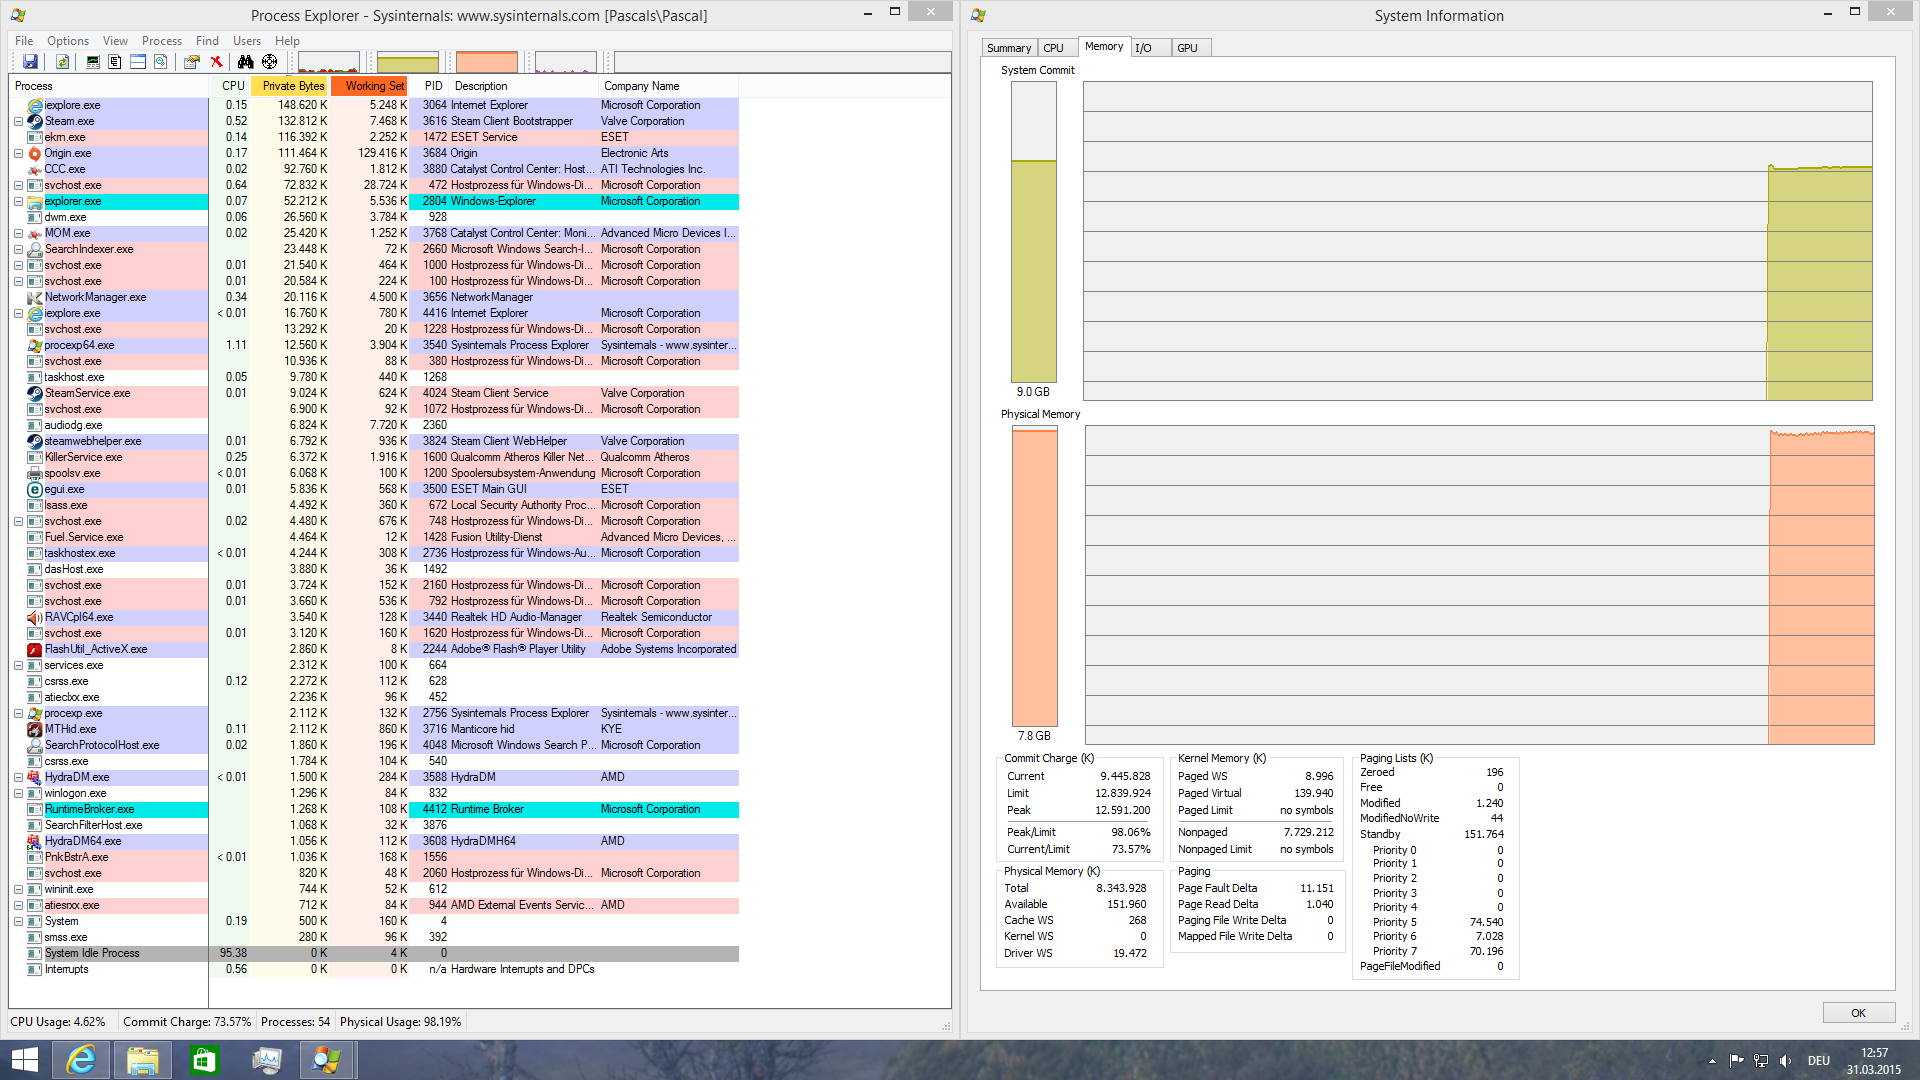Click the yellow commit history mini graph in toolbar
Viewport: 1920px width, 1080px height.
click(x=408, y=62)
